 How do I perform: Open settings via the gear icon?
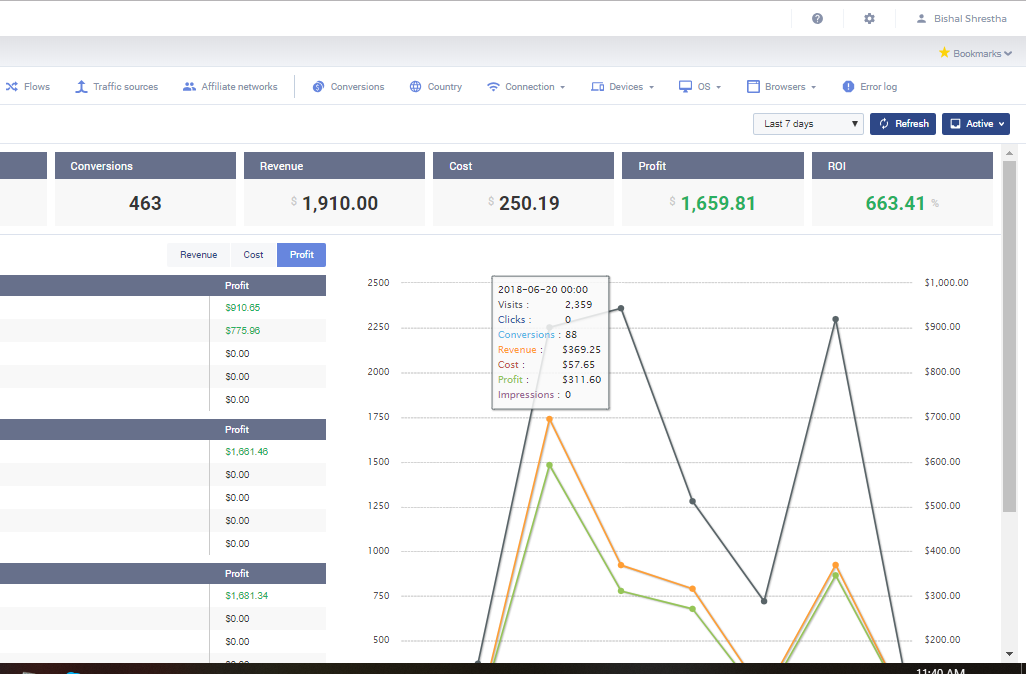tap(869, 18)
